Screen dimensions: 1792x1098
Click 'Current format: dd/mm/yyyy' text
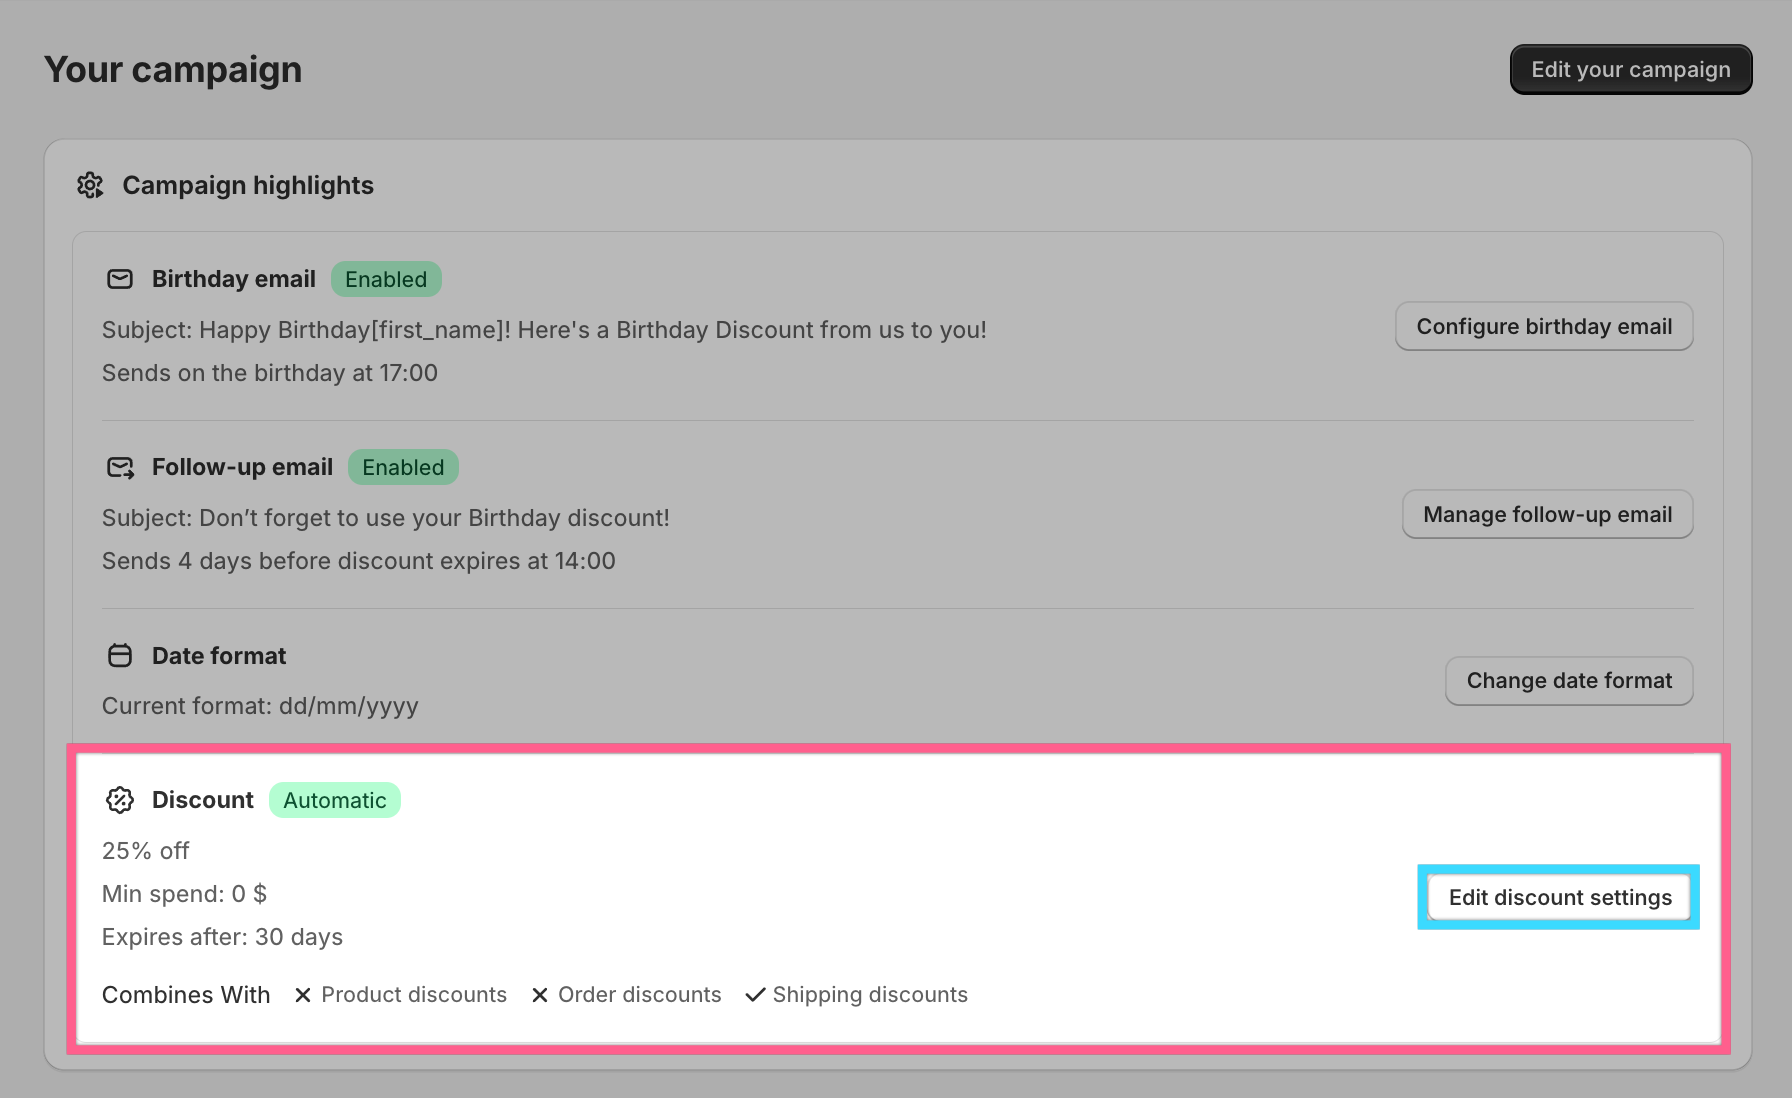(260, 706)
